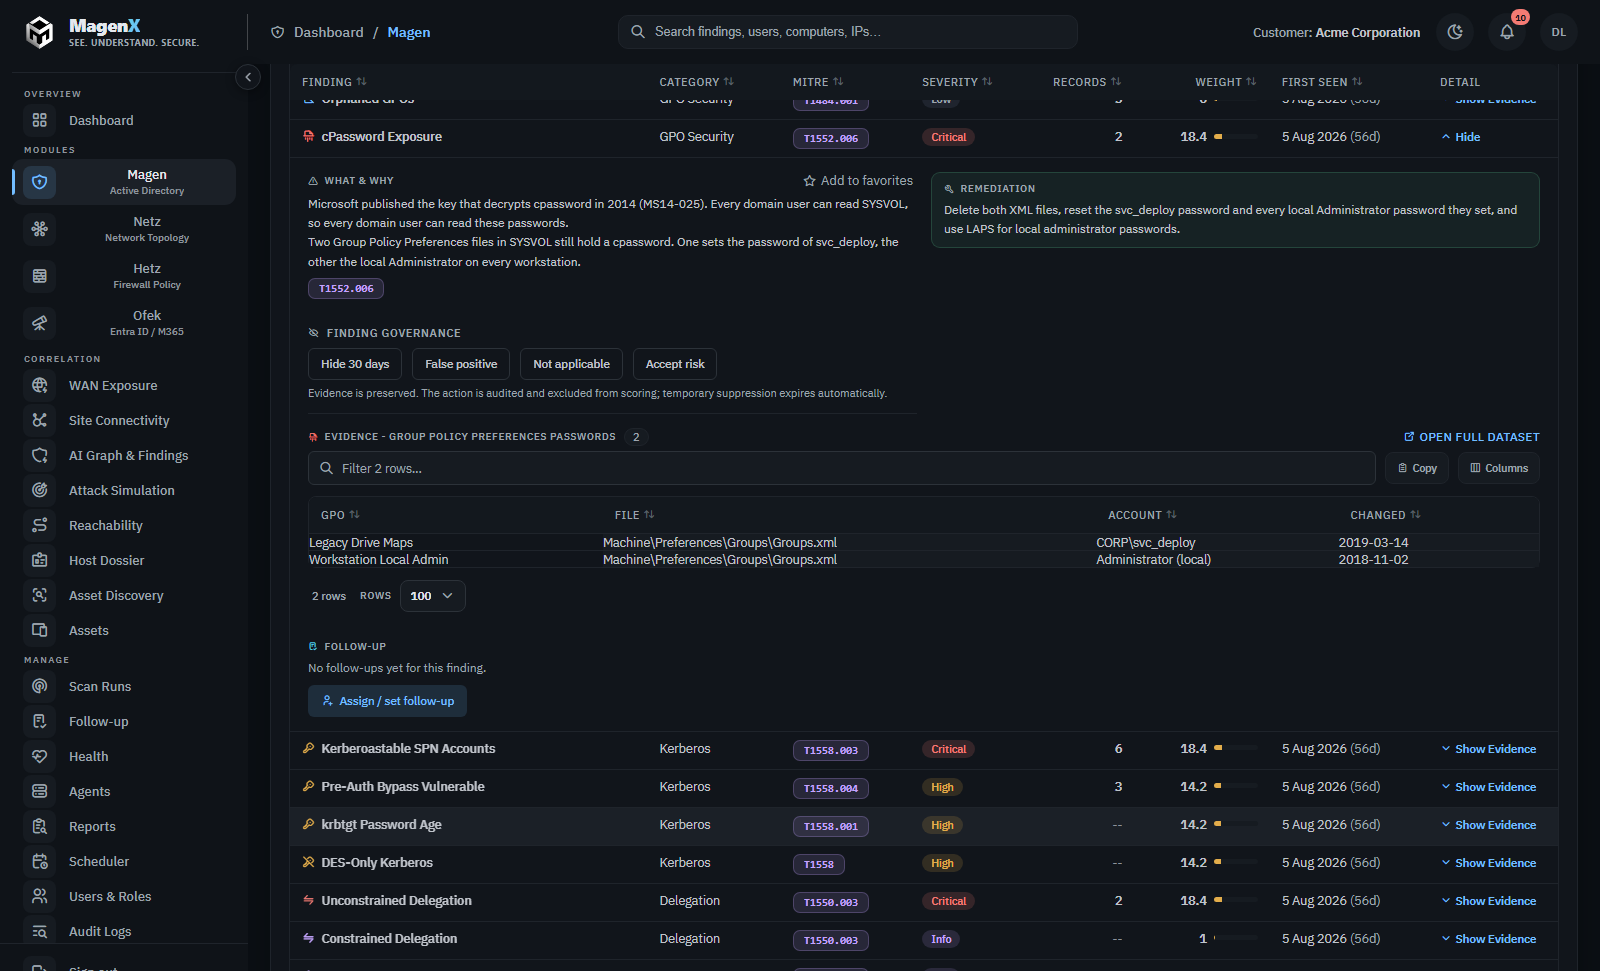The image size is (1600, 971).
Task: Mark finding as False positive
Action: coord(461,364)
